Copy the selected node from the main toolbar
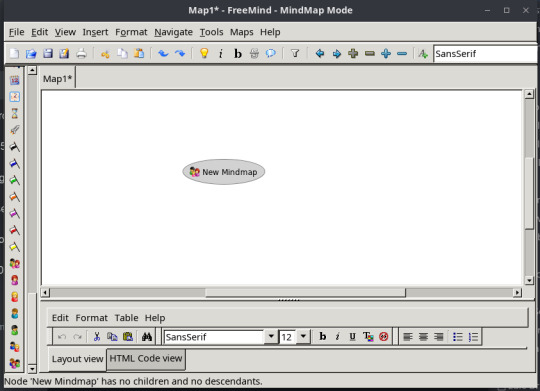This screenshot has width=540, height=391. (122, 53)
